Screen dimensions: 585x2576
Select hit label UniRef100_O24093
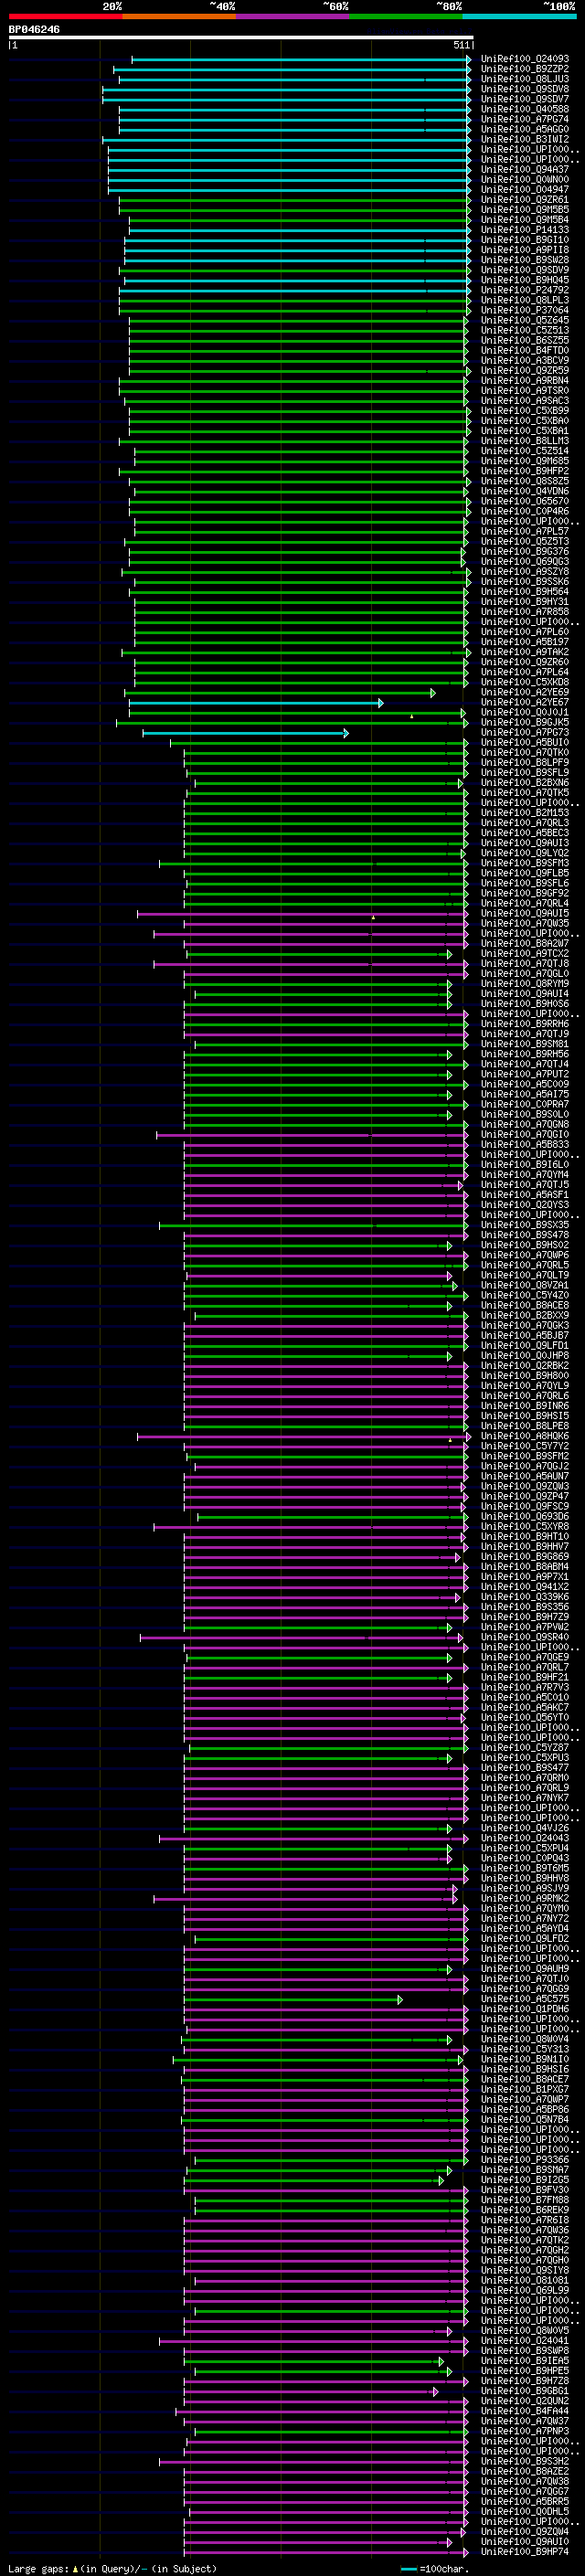(525, 59)
